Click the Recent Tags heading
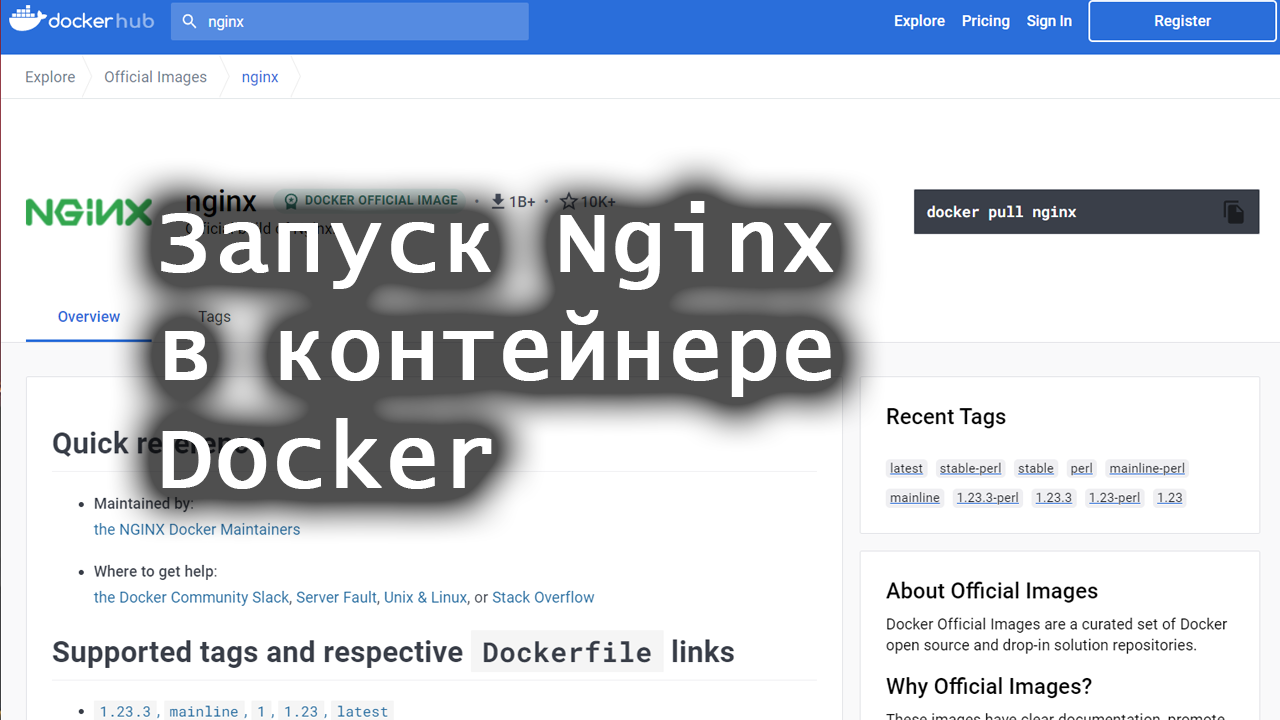Screen dimensions: 1280x720 tap(946, 417)
